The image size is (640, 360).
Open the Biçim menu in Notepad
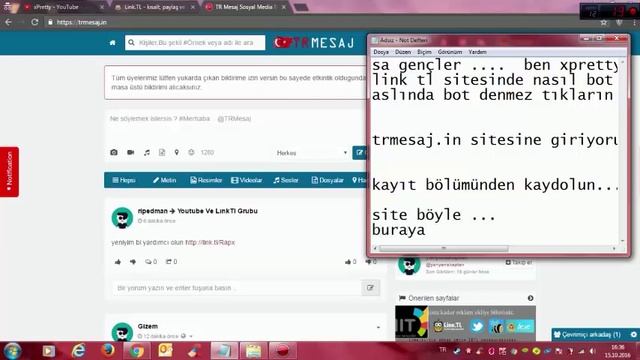point(424,52)
